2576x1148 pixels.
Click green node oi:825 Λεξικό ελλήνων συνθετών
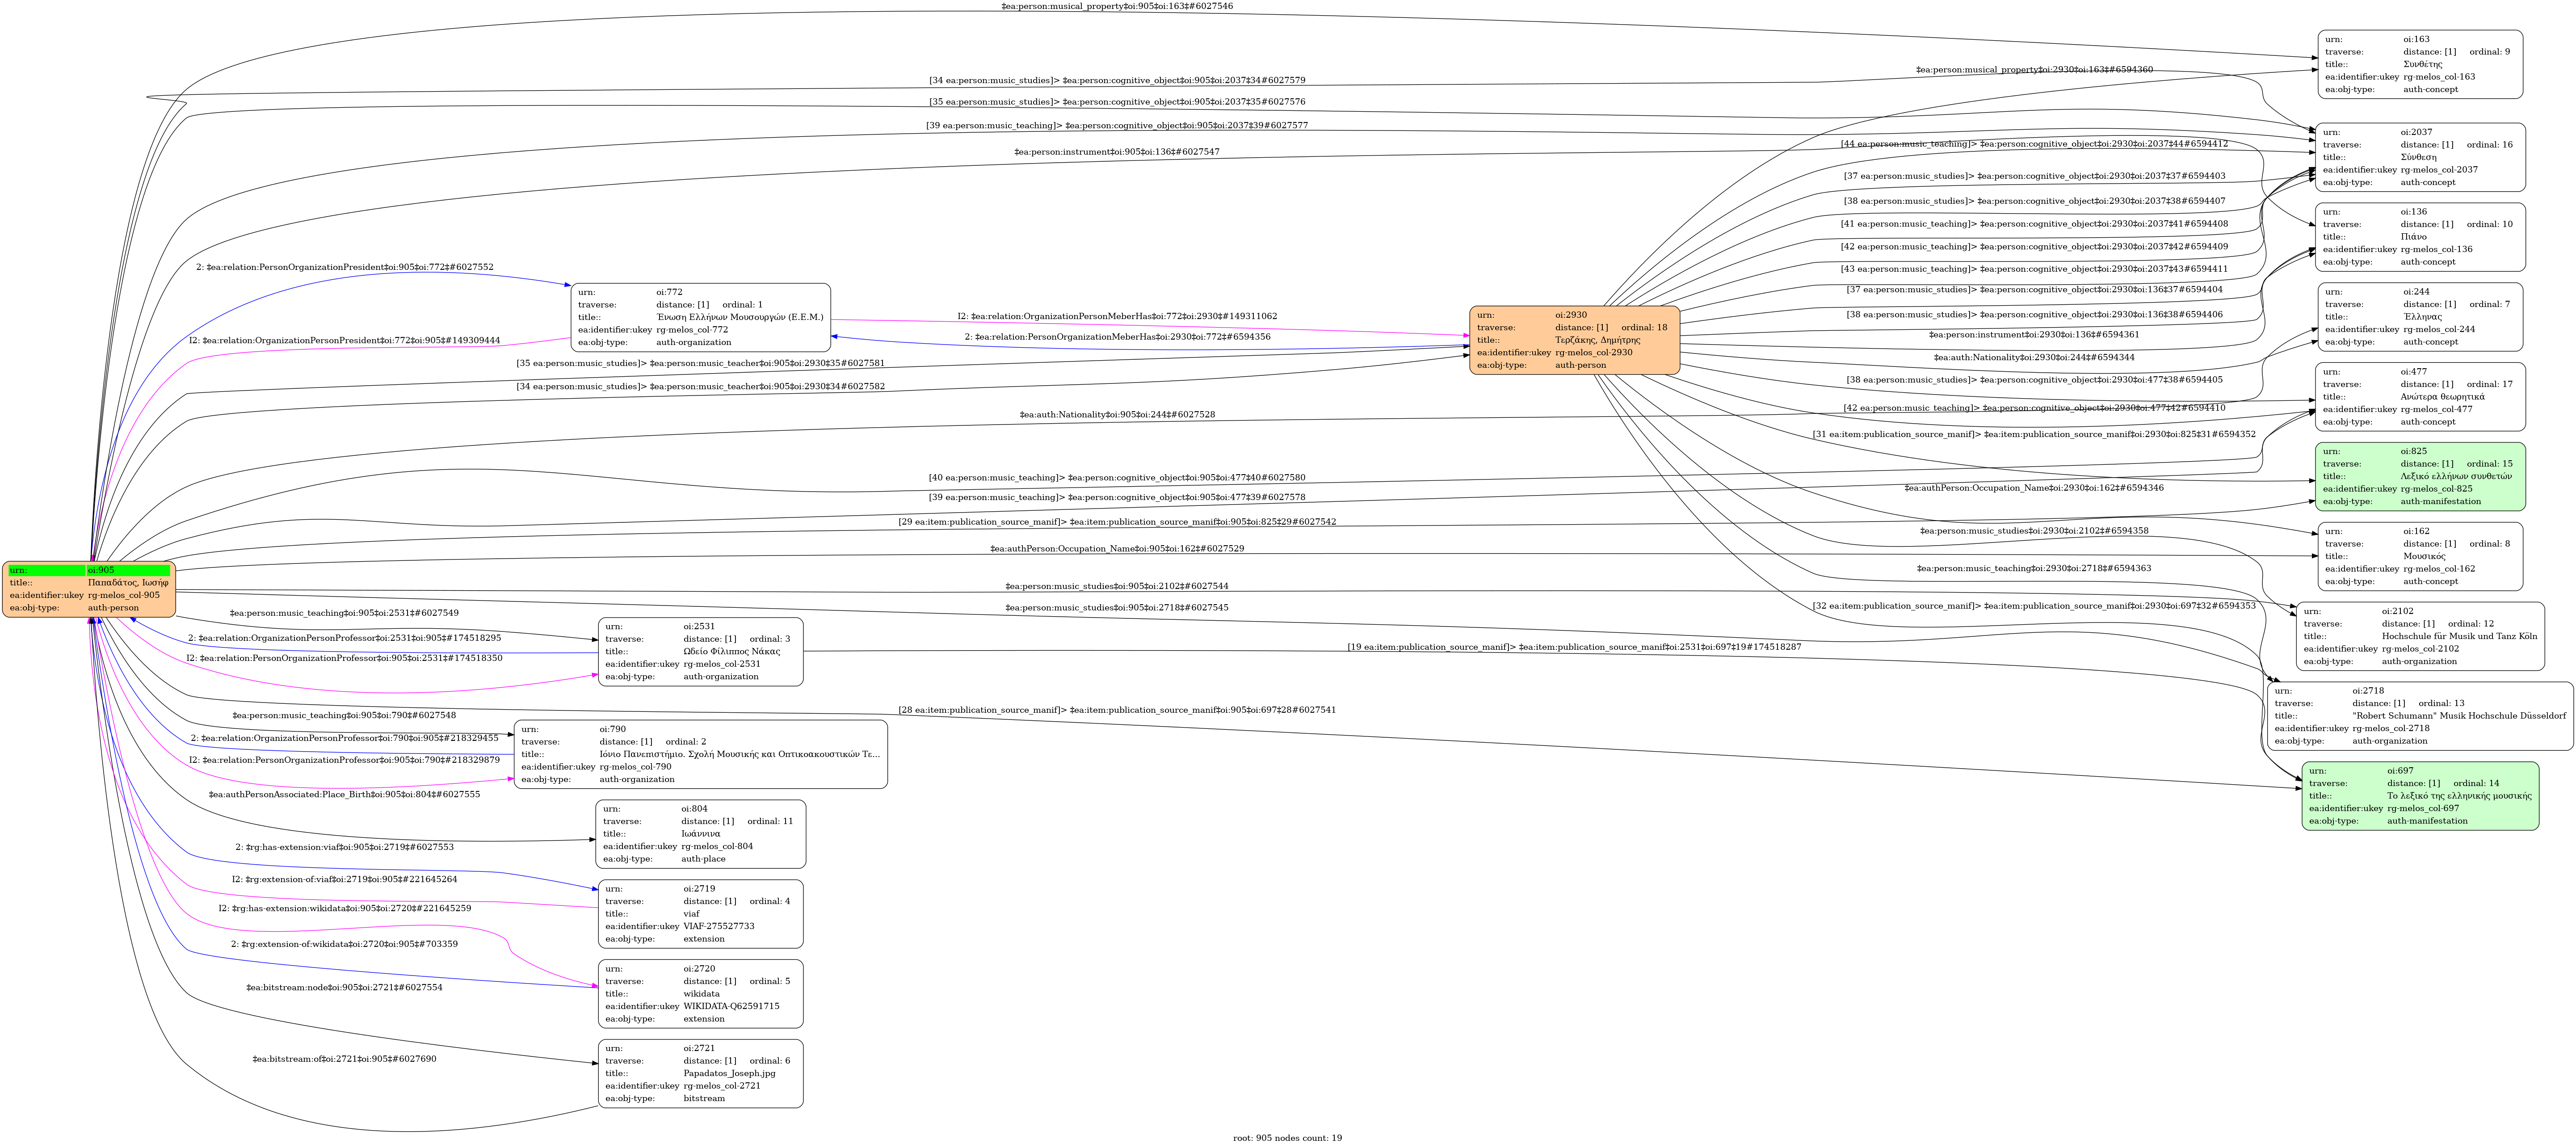point(2420,477)
